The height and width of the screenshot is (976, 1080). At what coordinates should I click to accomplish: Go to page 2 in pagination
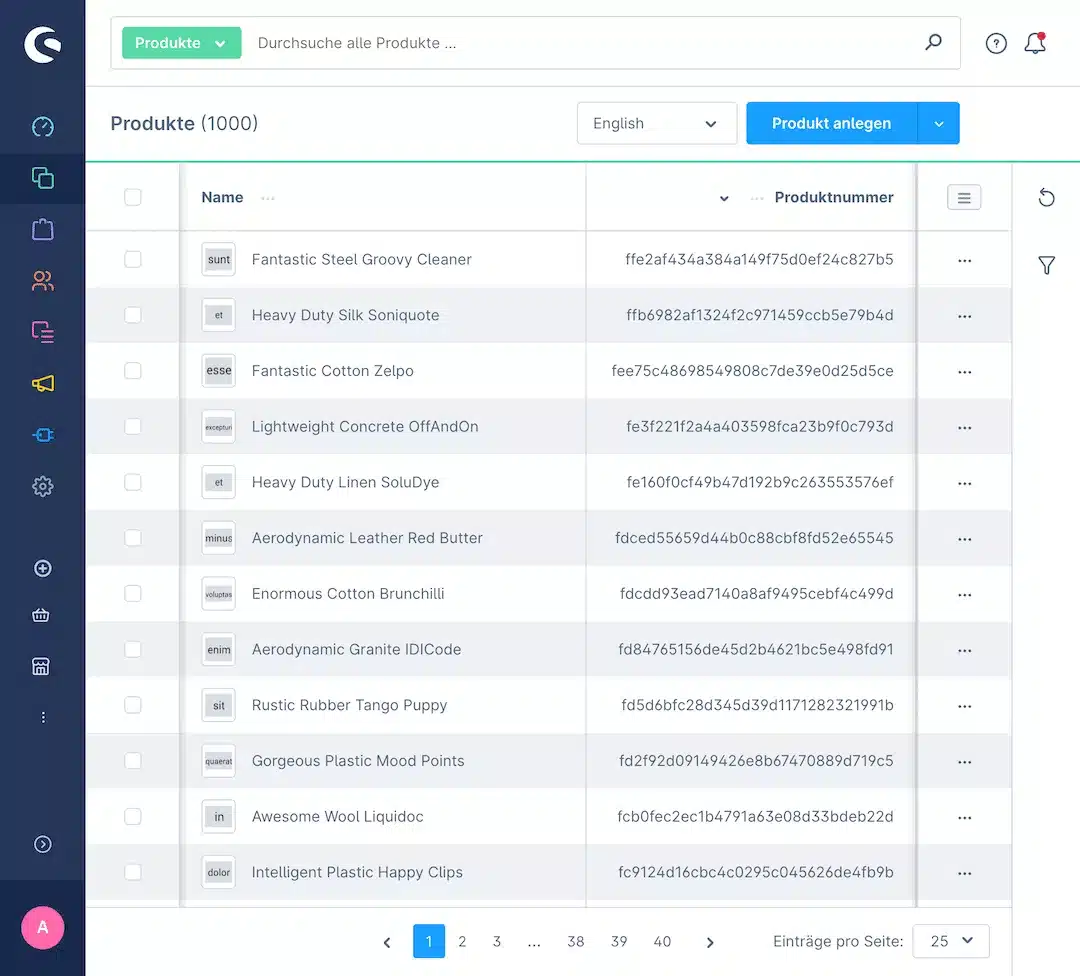[462, 941]
